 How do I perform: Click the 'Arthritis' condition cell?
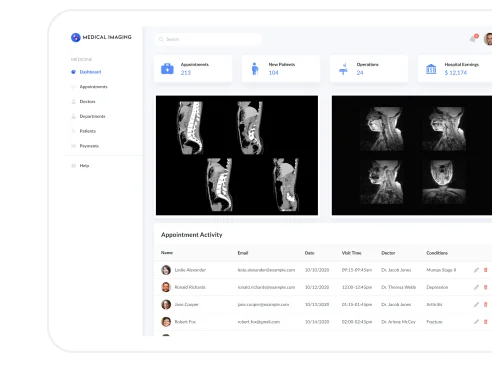pyautogui.click(x=434, y=304)
